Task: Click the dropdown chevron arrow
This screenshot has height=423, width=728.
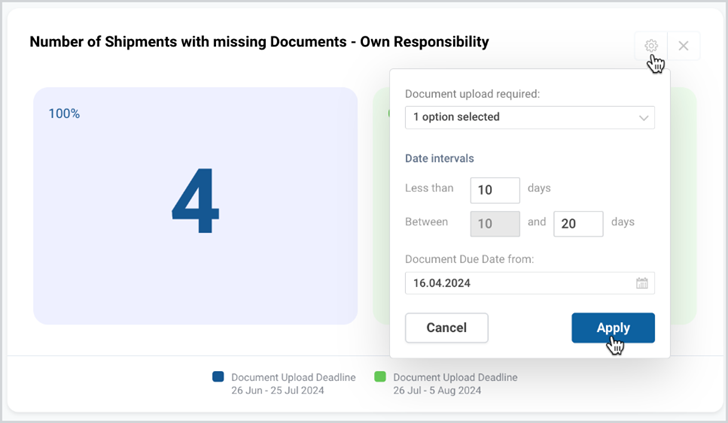Action: point(644,118)
